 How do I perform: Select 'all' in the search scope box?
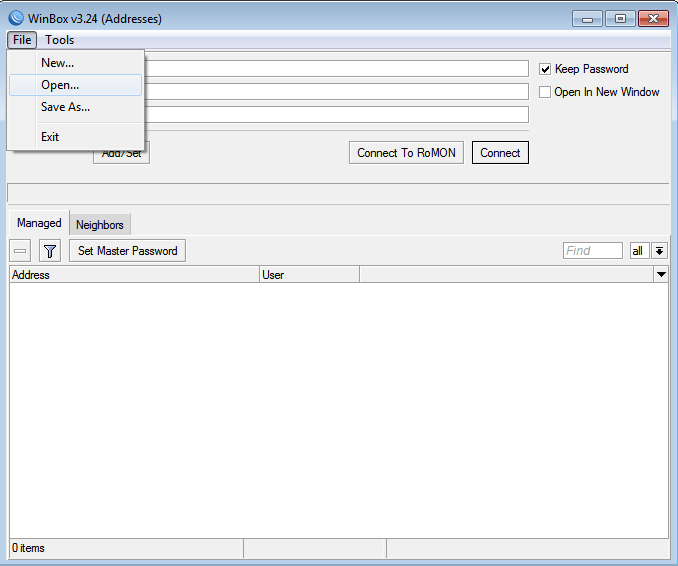pyautogui.click(x=638, y=251)
